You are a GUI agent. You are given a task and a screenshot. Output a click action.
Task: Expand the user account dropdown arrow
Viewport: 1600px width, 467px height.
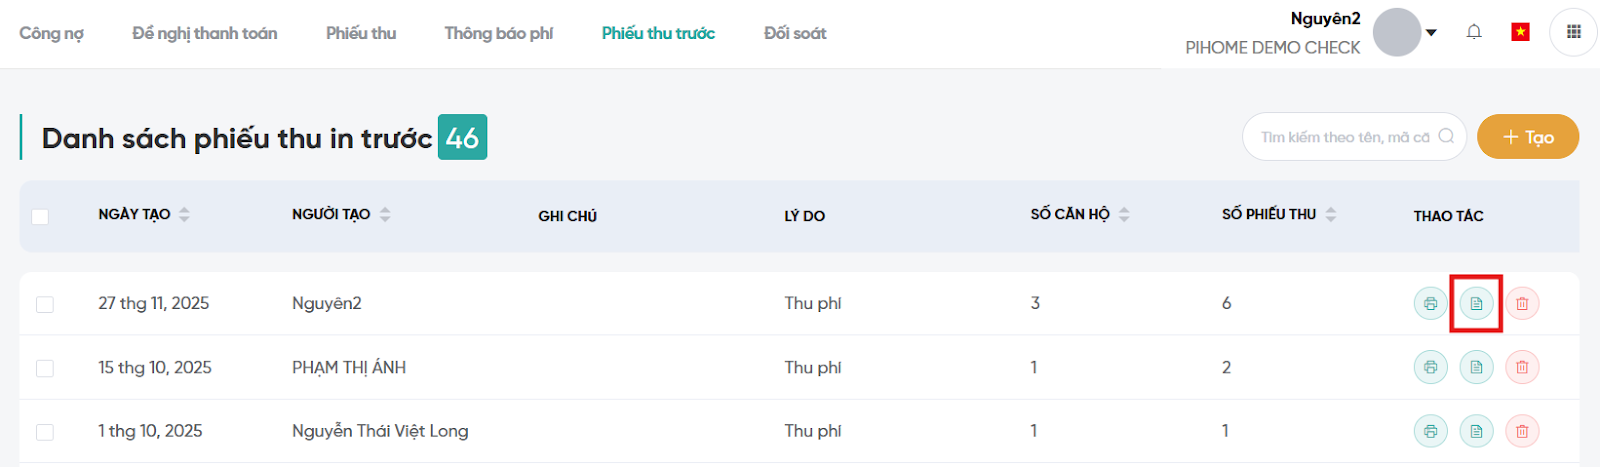(1431, 33)
